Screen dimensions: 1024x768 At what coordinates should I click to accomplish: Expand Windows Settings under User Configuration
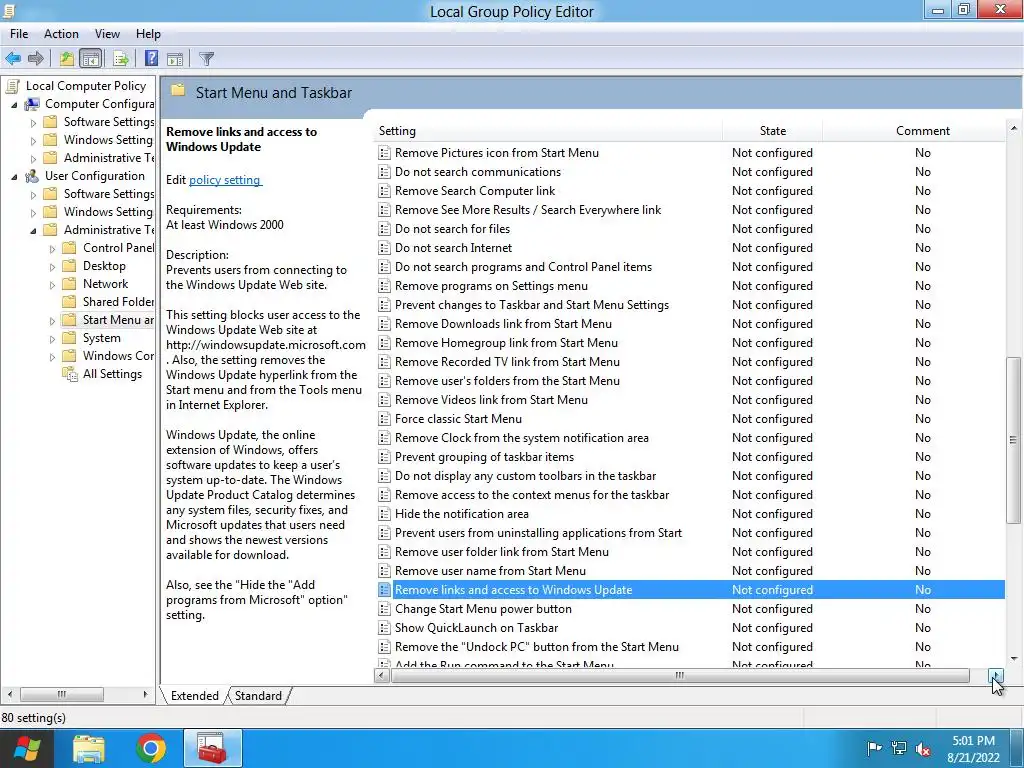pyautogui.click(x=33, y=213)
